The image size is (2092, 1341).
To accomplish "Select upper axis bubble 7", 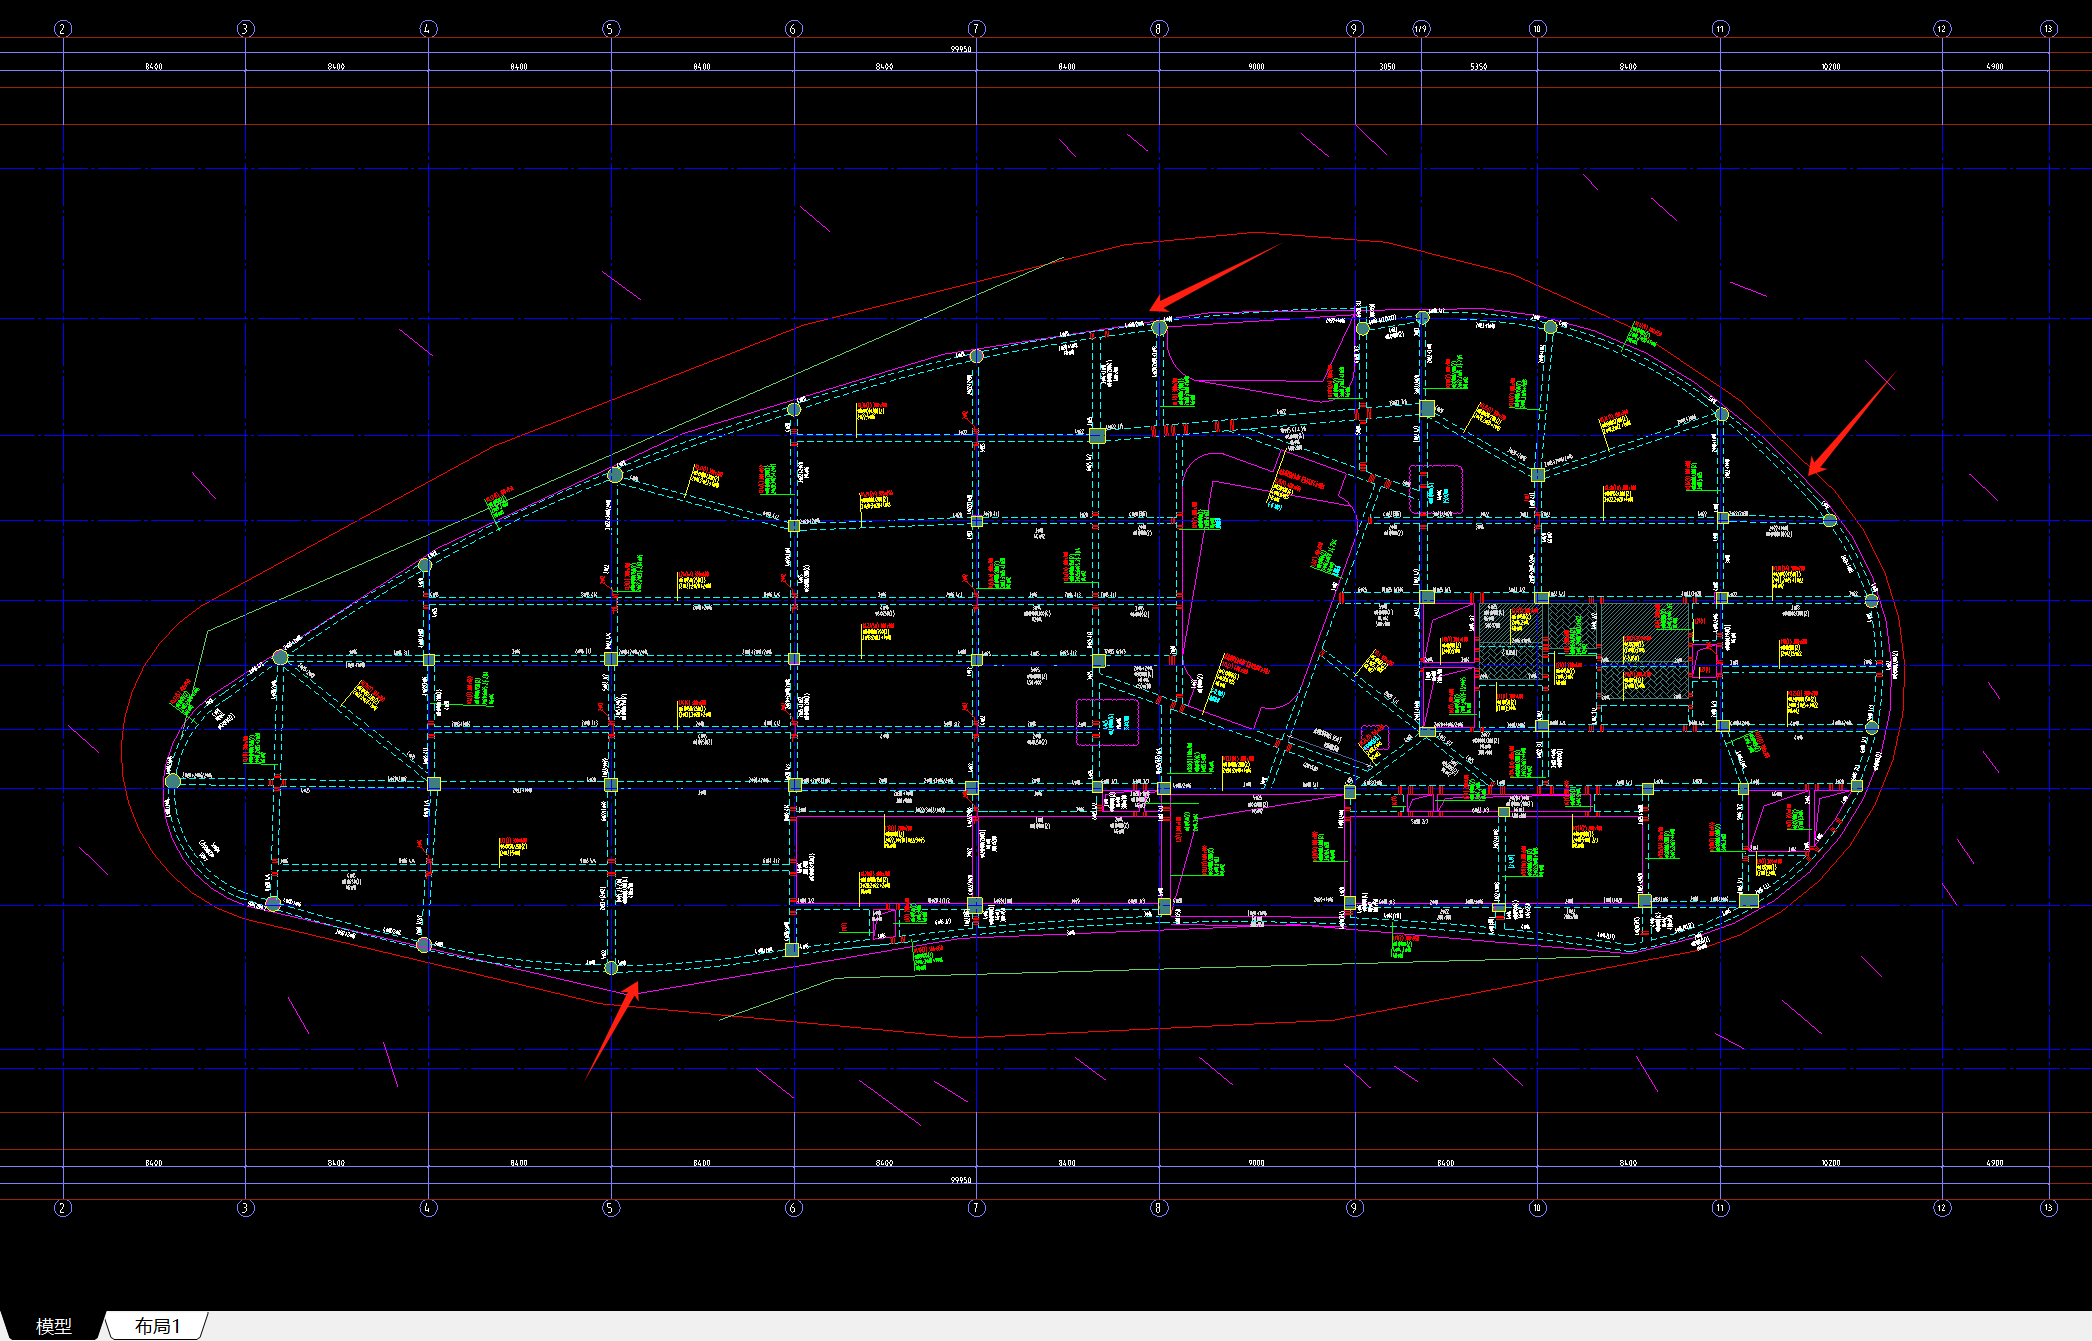I will (x=977, y=29).
